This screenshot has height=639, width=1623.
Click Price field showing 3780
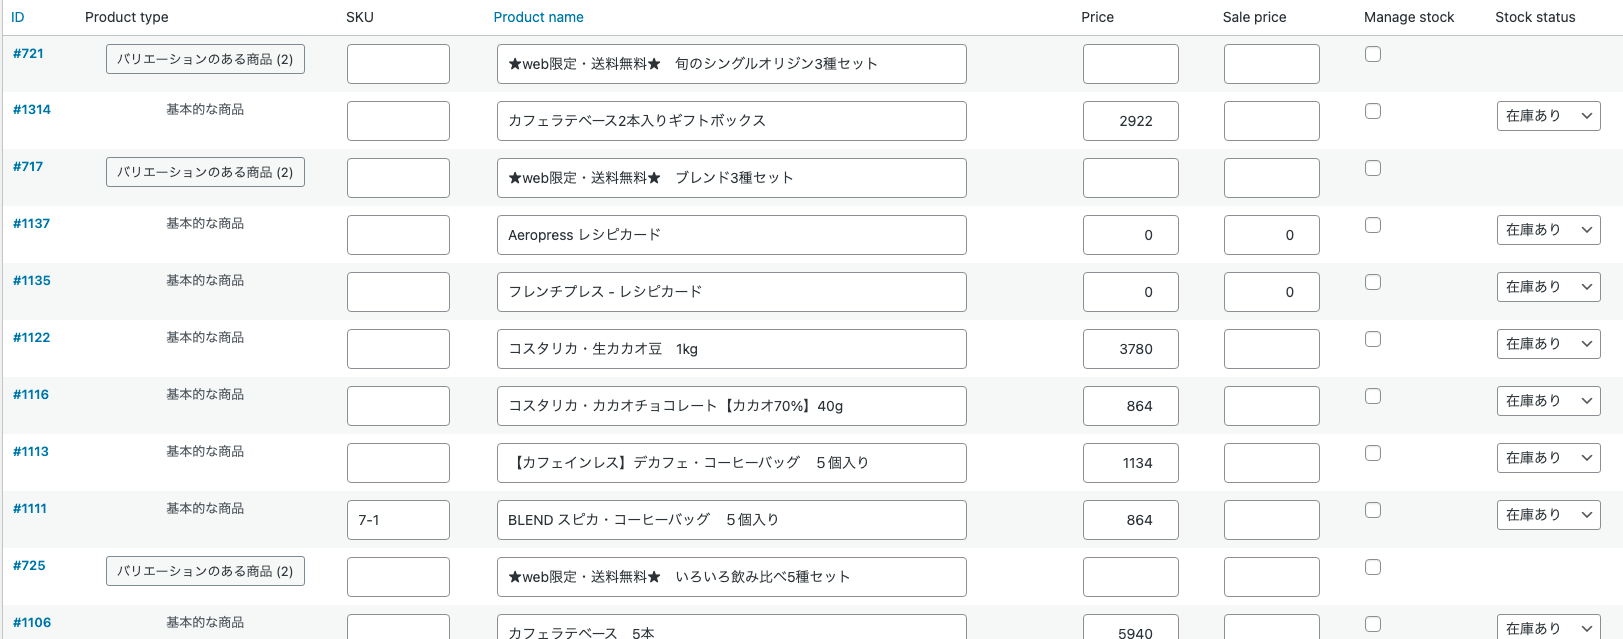(1130, 349)
